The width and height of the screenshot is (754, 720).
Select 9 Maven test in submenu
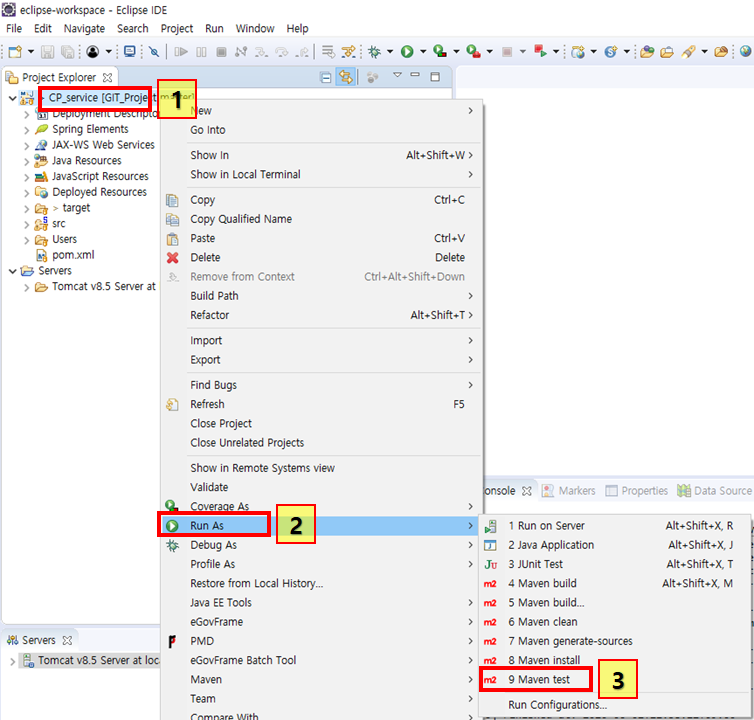615,680
